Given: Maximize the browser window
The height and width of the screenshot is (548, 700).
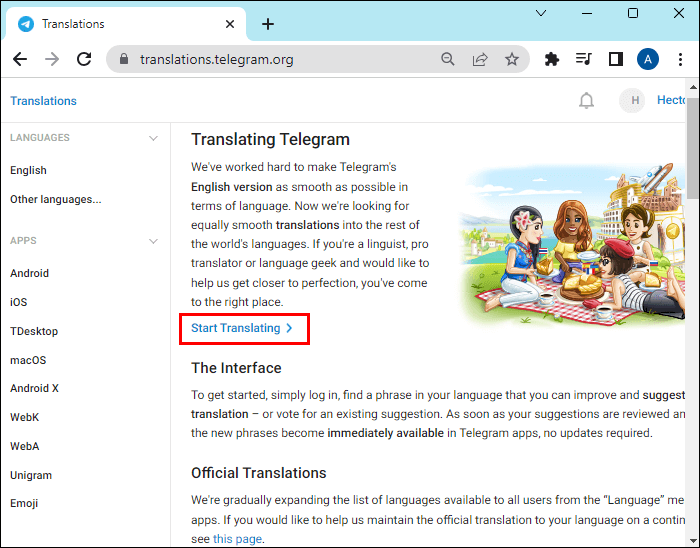Looking at the screenshot, I should click(x=633, y=13).
